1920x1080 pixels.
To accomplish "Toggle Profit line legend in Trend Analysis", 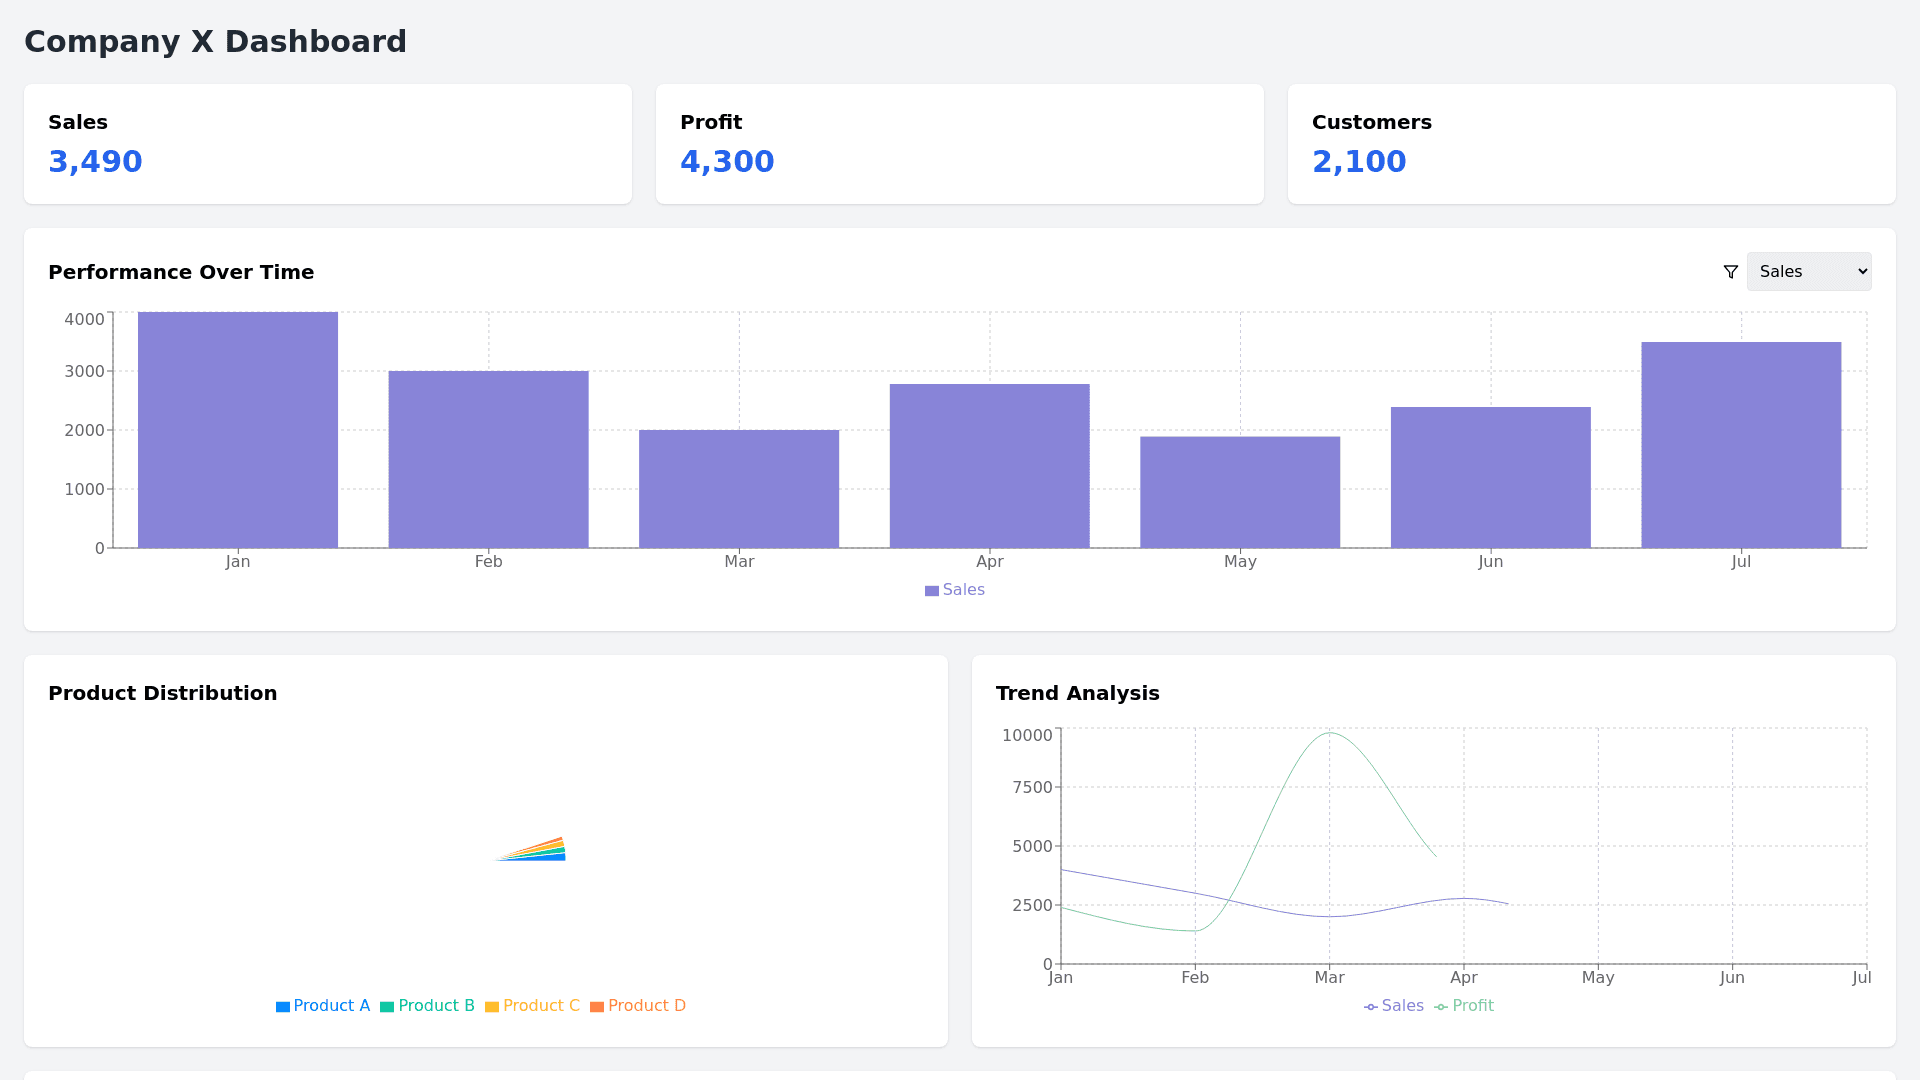I will point(1464,1006).
